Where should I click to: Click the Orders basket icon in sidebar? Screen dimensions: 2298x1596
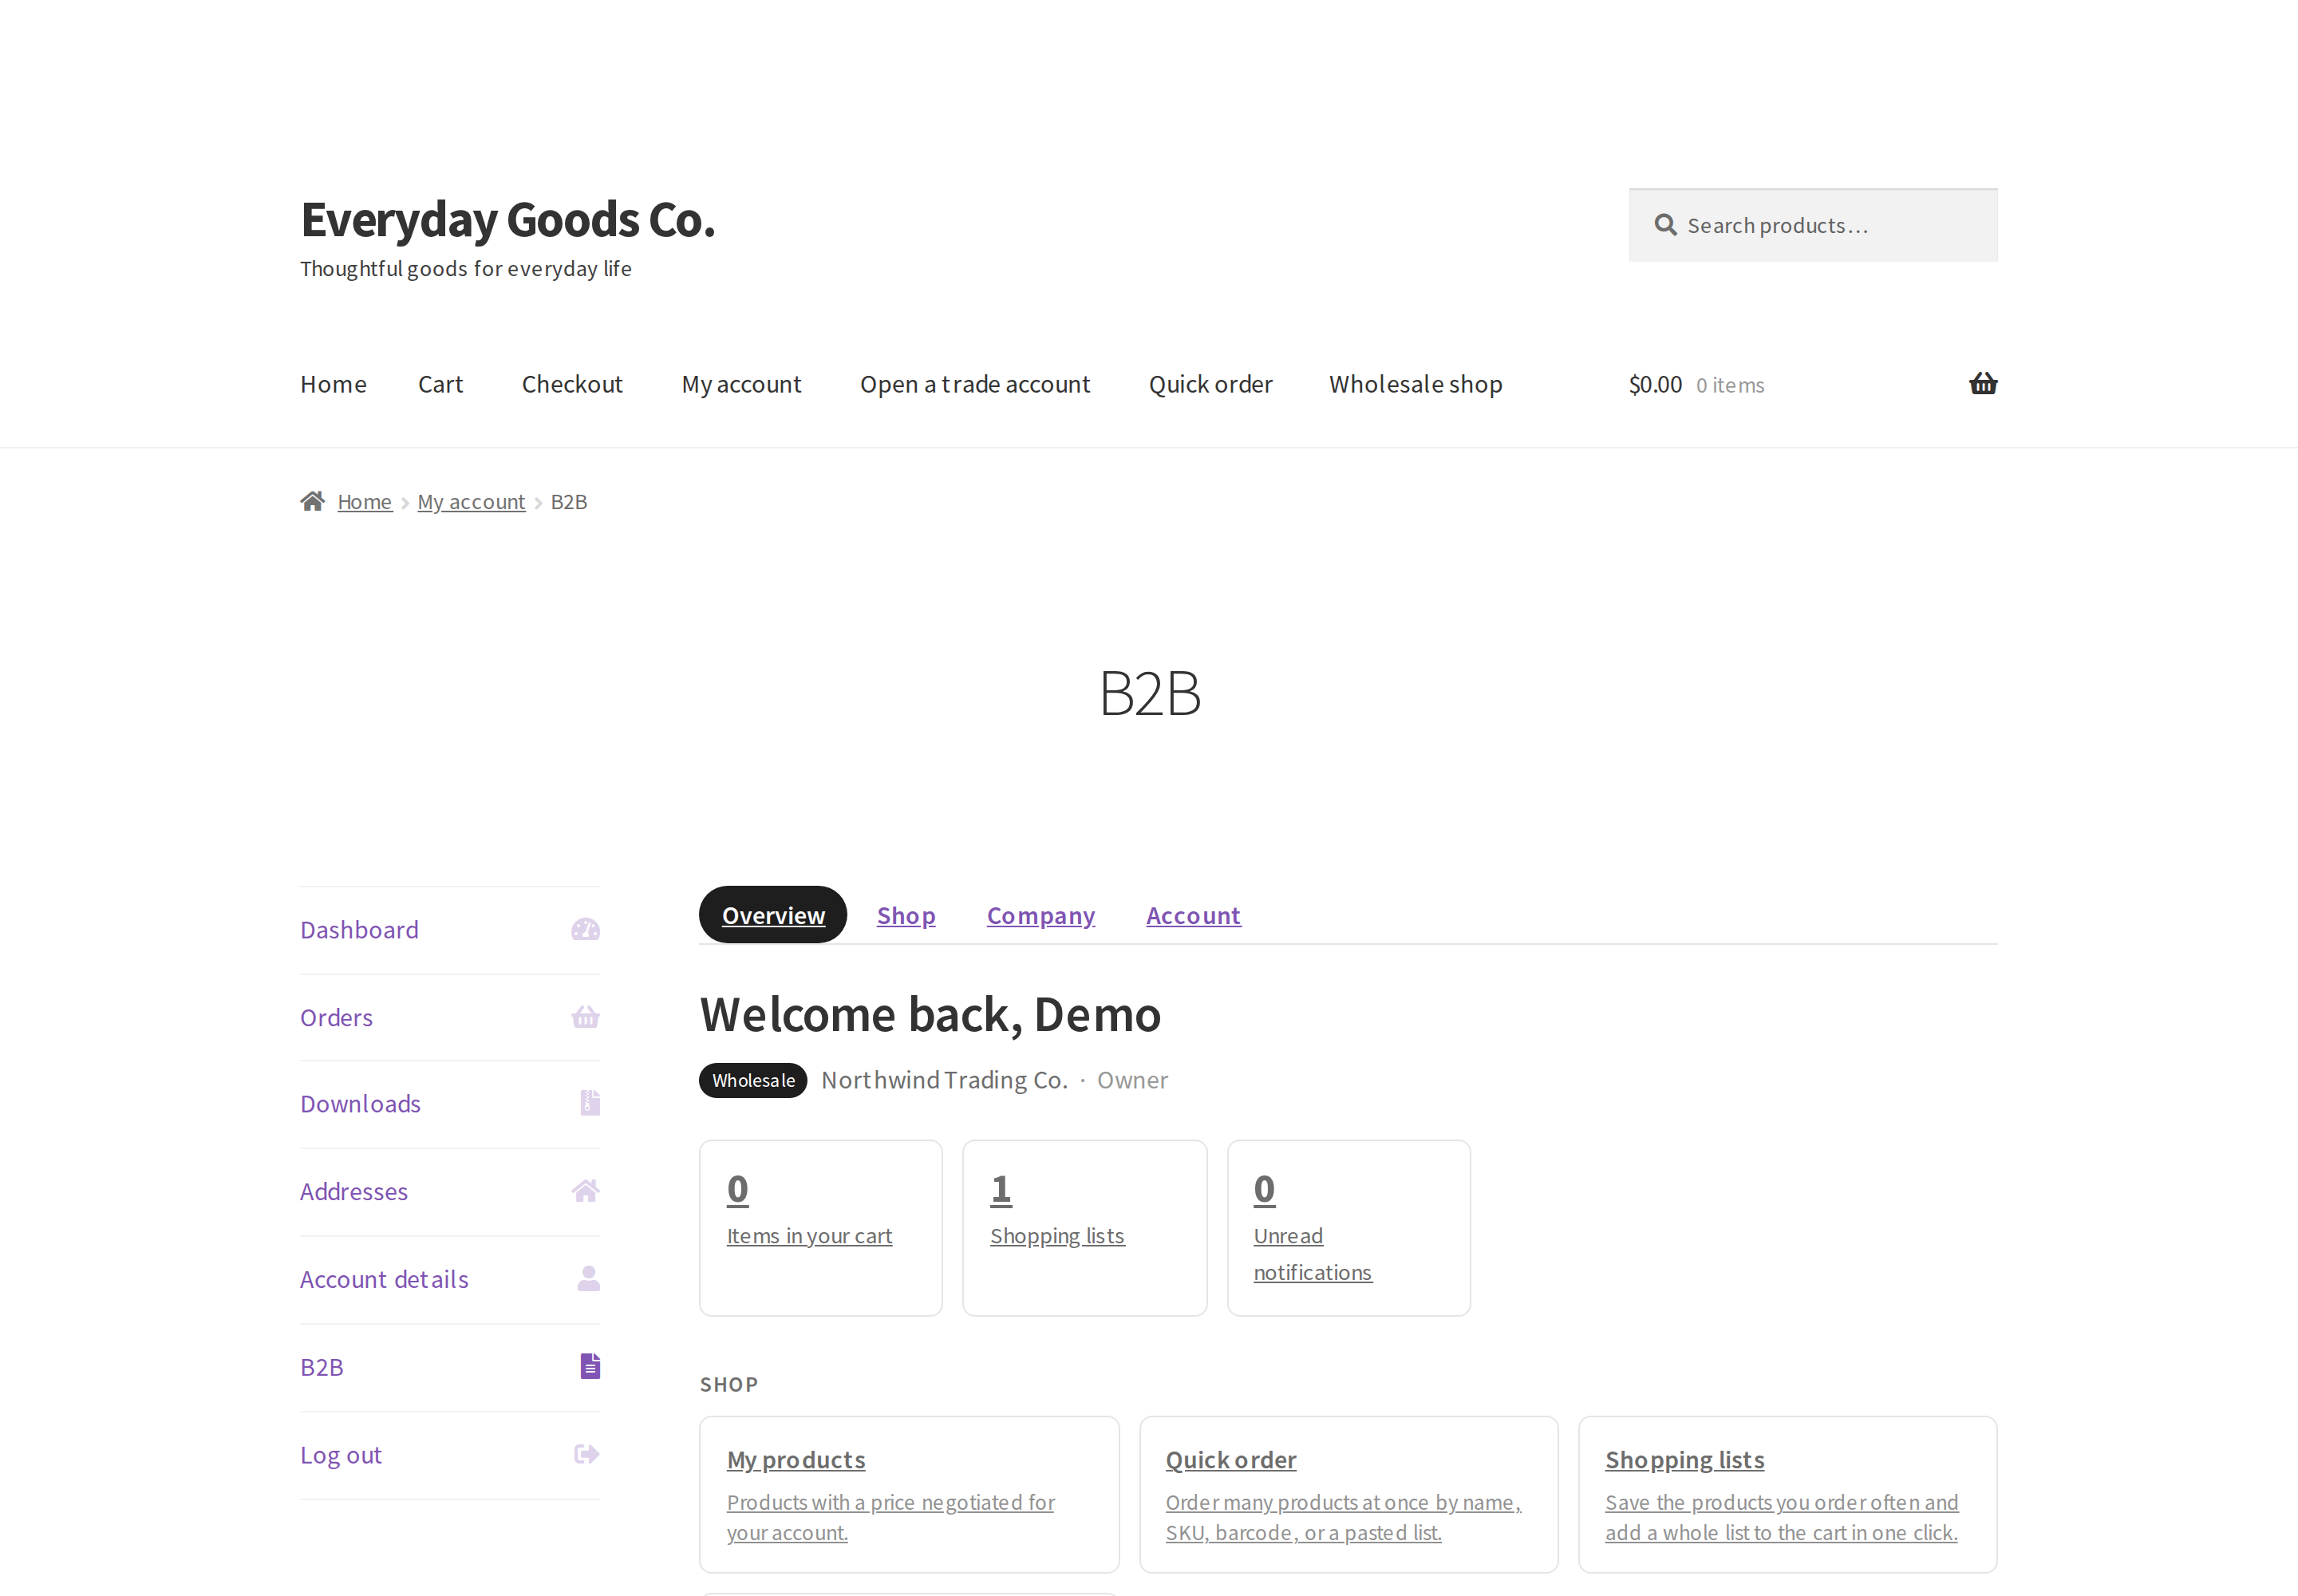[x=585, y=1017]
